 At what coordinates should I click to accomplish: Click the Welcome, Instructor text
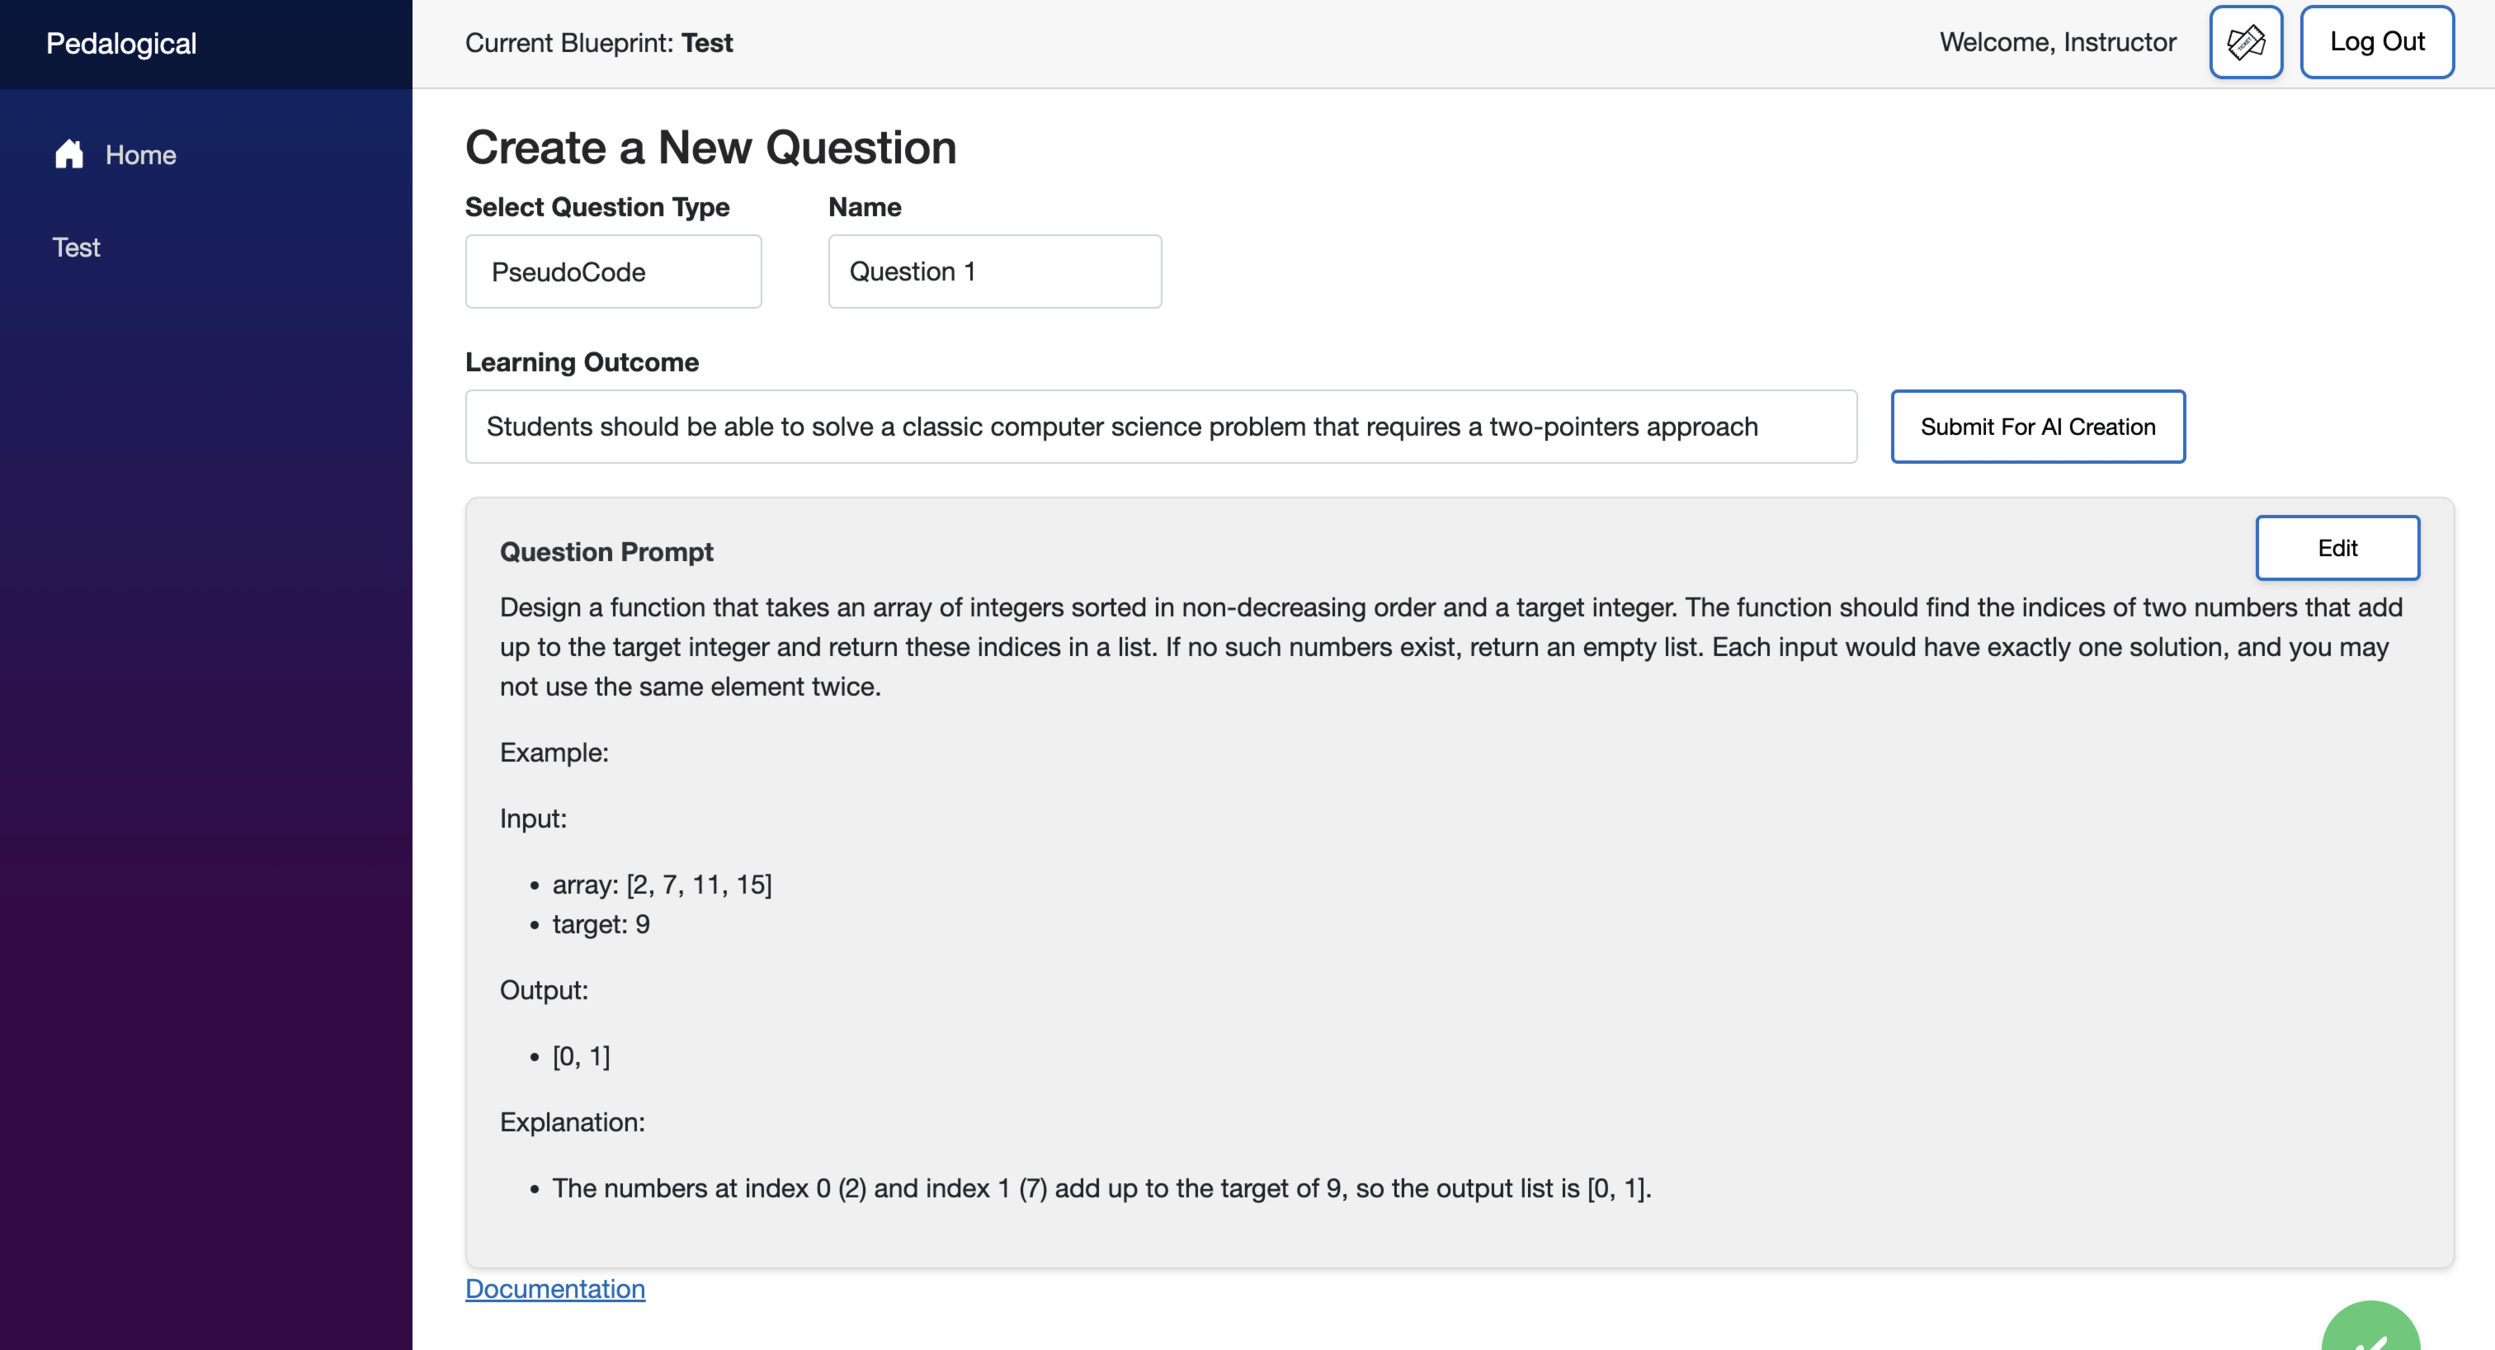(x=2057, y=42)
